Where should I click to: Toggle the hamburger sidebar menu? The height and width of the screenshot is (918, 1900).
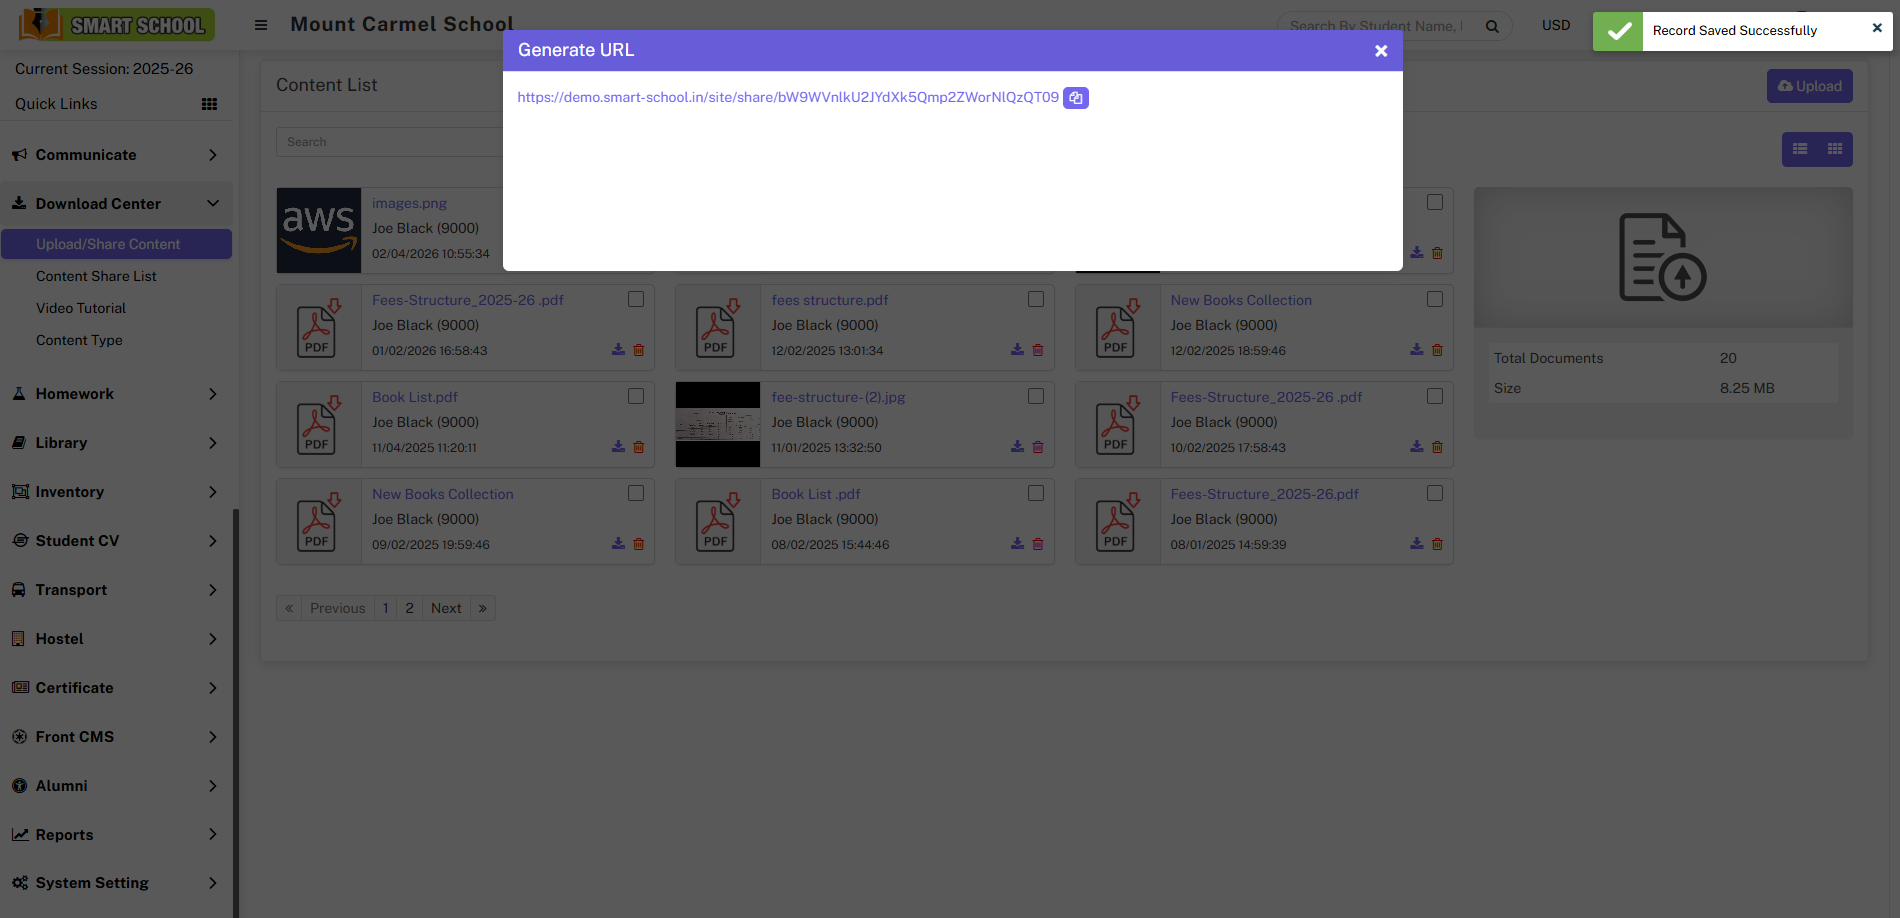pos(261,25)
